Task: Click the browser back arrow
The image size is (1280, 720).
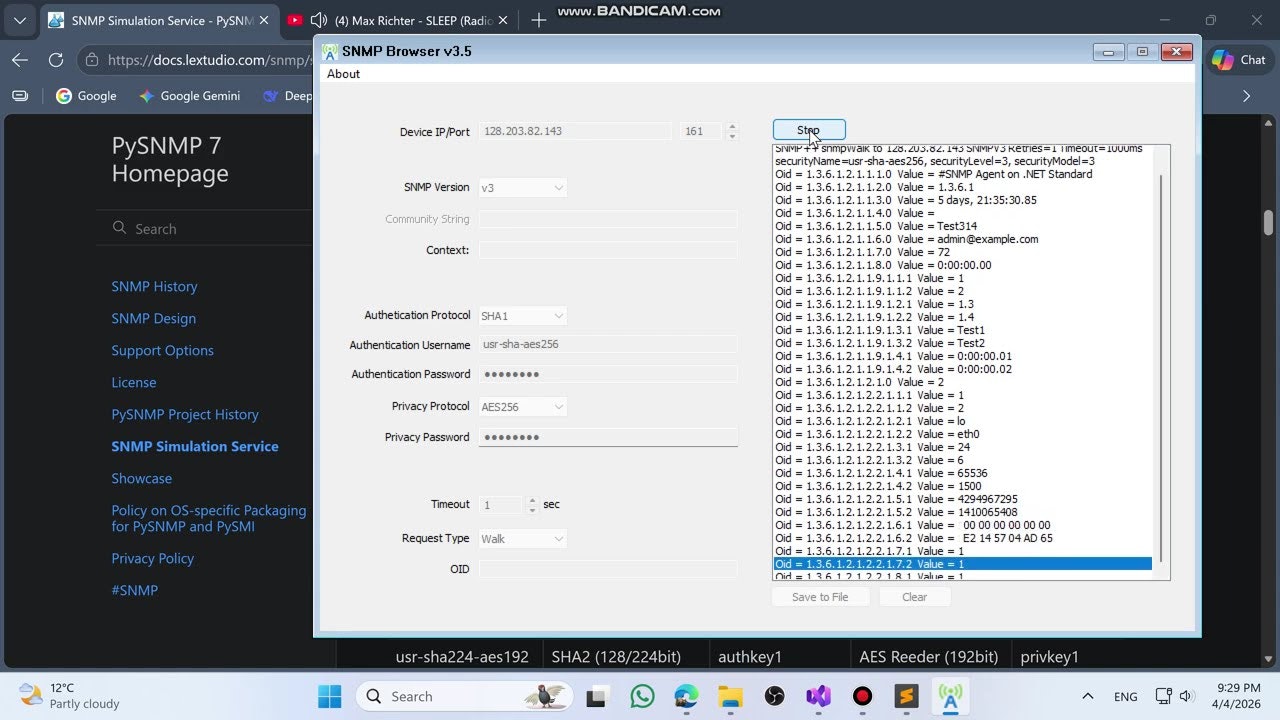Action: pyautogui.click(x=20, y=60)
